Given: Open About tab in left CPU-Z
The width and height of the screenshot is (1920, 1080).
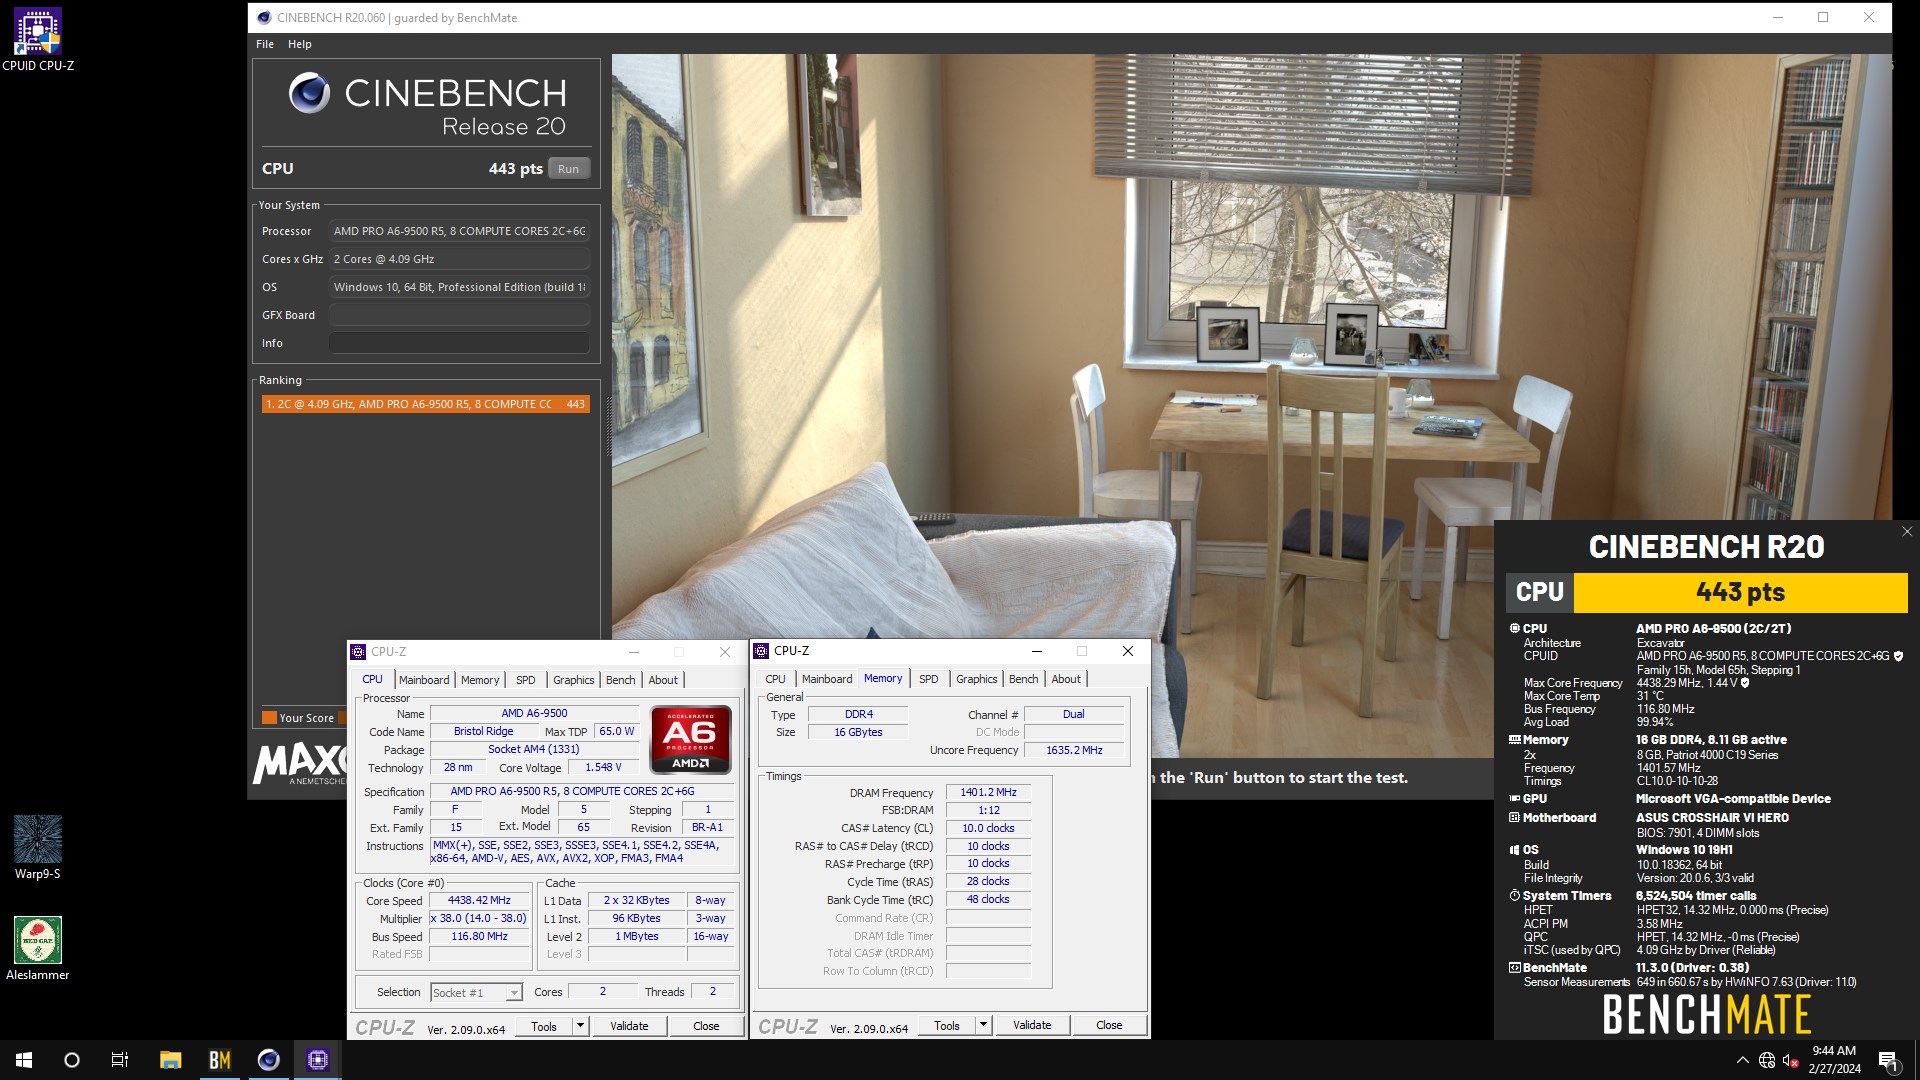Looking at the screenshot, I should click(x=663, y=680).
